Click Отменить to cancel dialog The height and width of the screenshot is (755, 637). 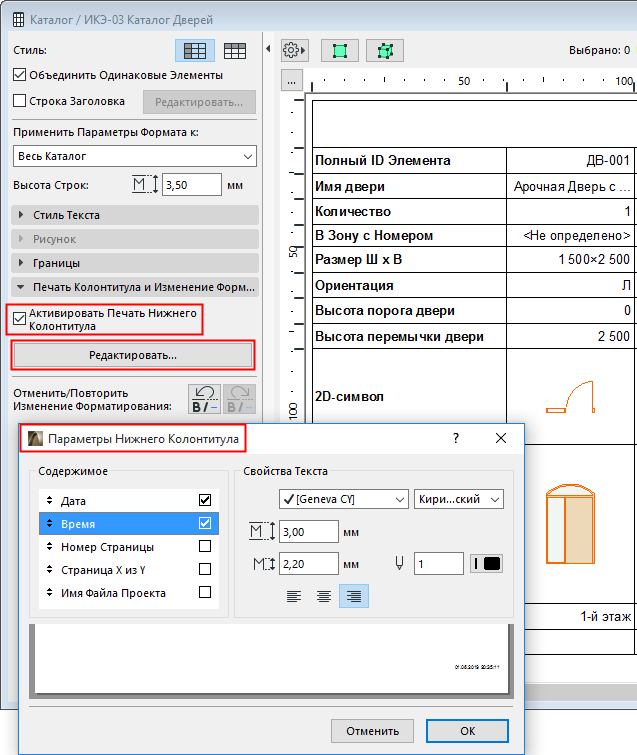click(372, 731)
